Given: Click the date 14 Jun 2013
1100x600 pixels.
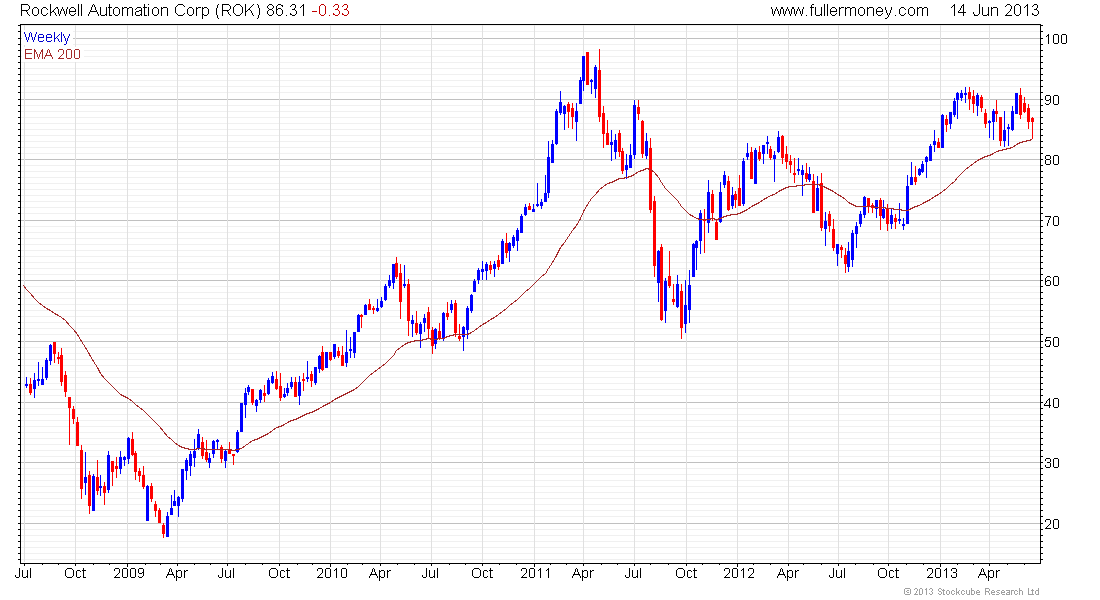Looking at the screenshot, I should point(994,11).
